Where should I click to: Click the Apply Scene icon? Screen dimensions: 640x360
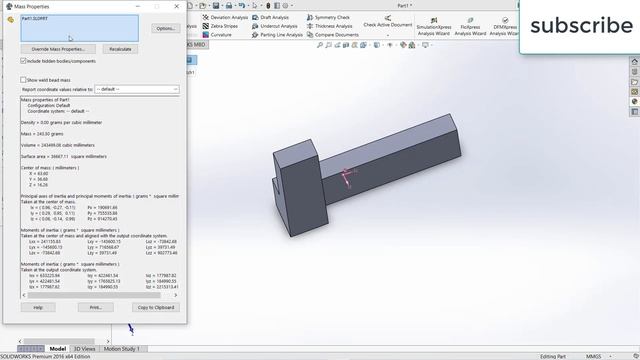[412, 45]
